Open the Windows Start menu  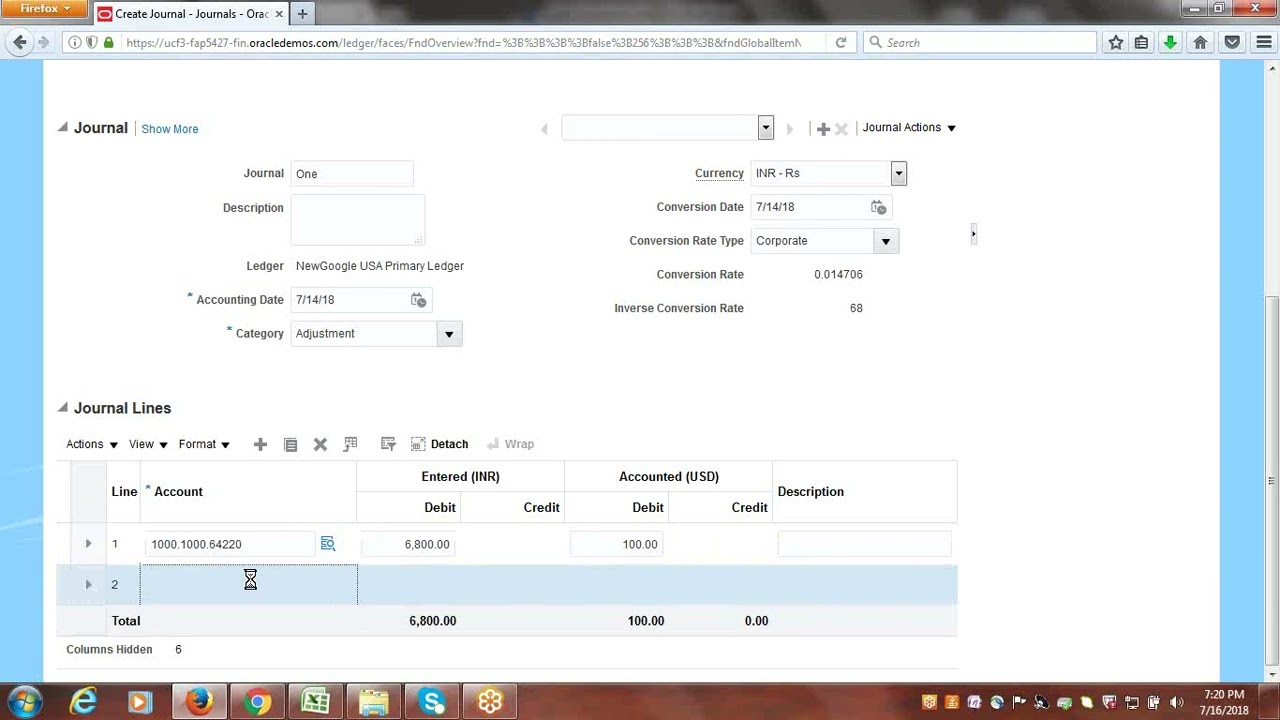tap(24, 702)
